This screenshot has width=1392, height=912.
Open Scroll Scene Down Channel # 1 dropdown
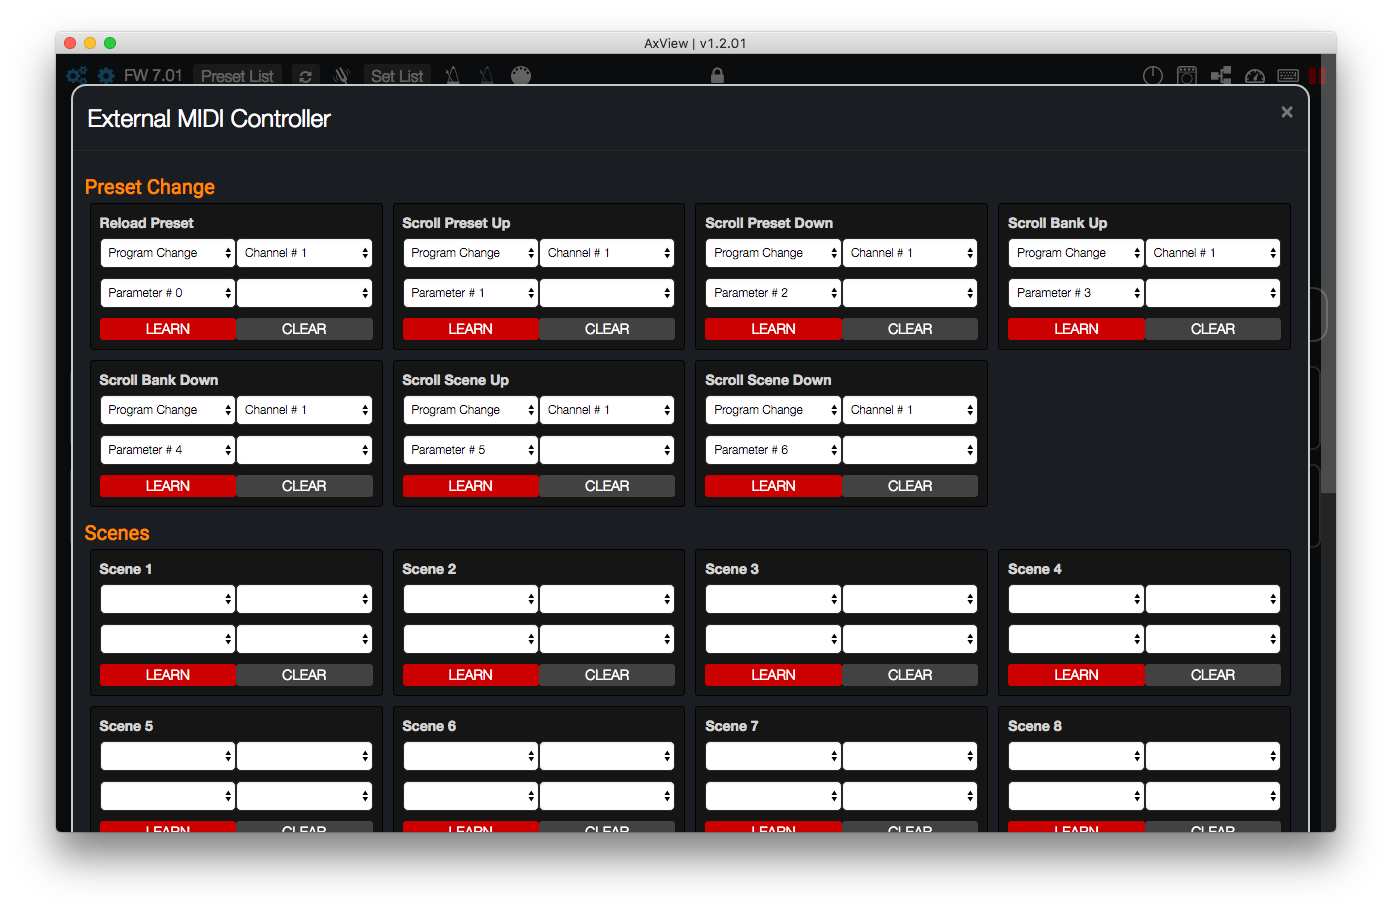tap(910, 410)
